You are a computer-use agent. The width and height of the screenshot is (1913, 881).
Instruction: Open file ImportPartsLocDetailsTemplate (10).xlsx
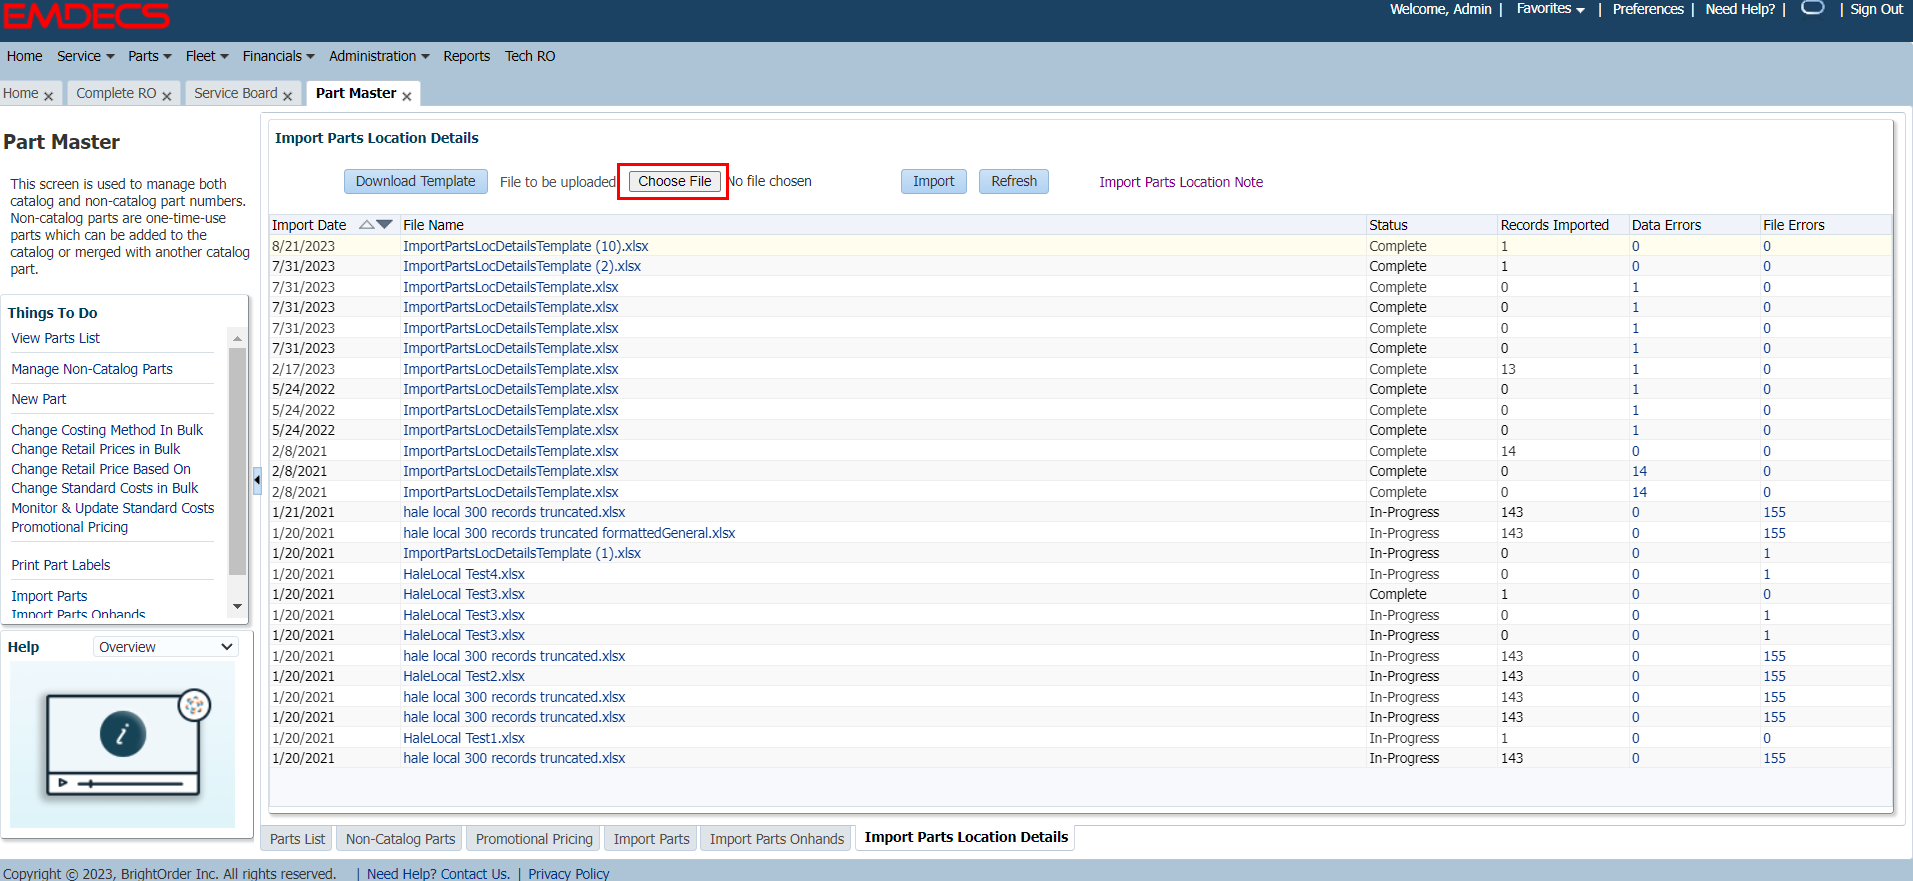coord(526,246)
